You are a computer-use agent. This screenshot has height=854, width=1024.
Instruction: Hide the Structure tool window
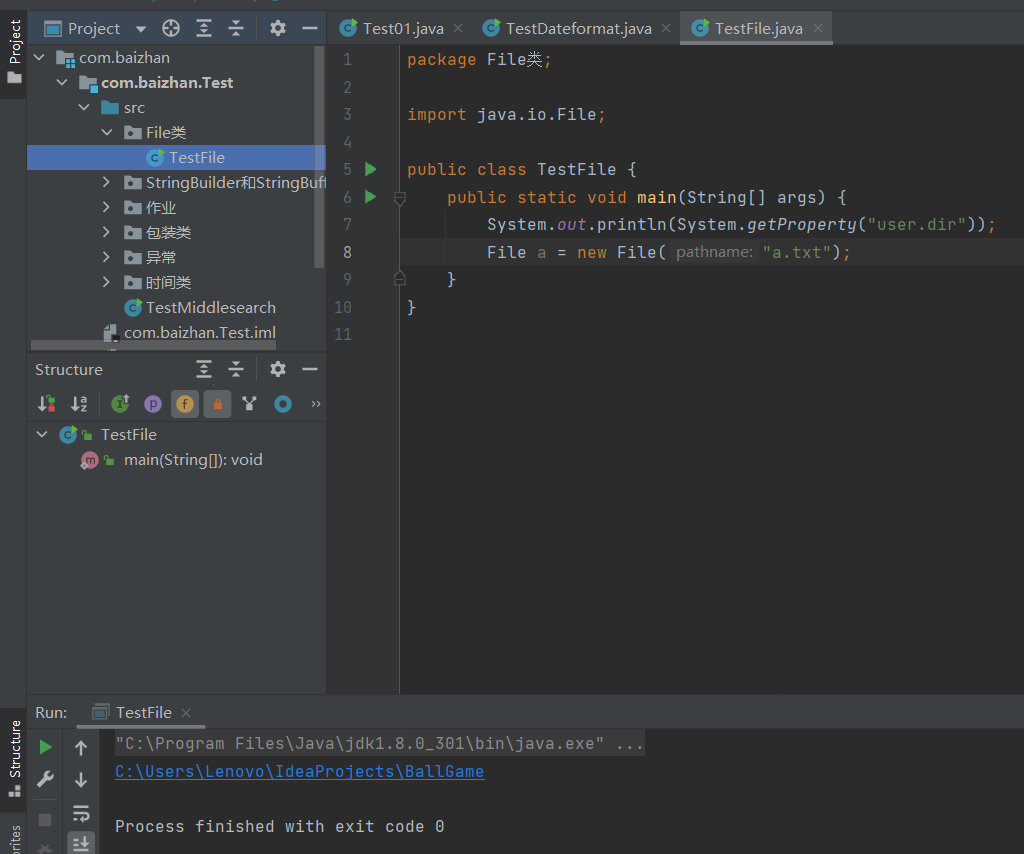[x=310, y=370]
